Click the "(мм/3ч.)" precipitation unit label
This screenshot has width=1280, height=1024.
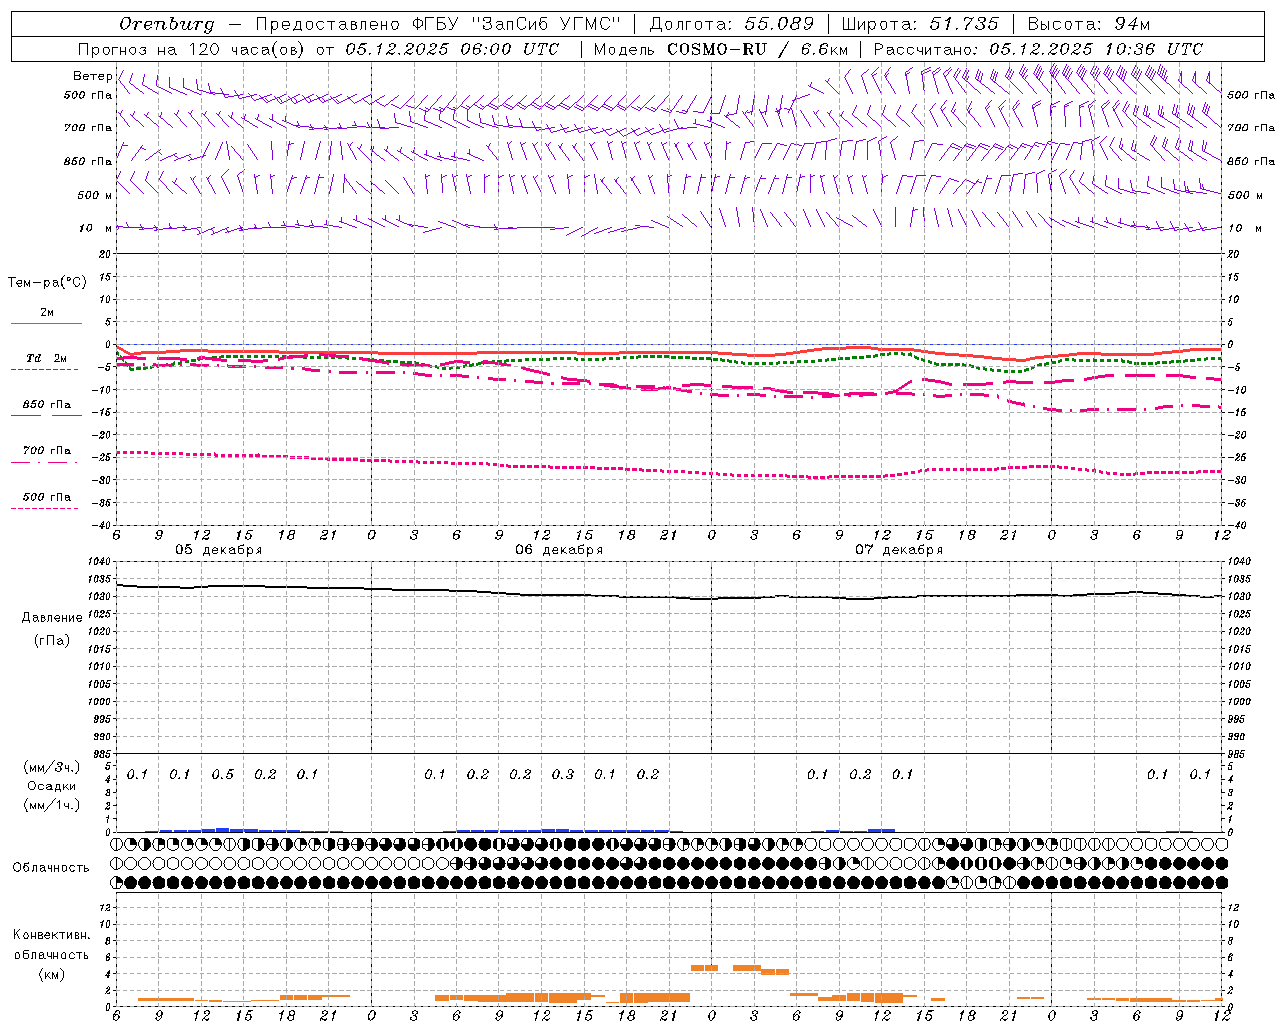pos(52,768)
